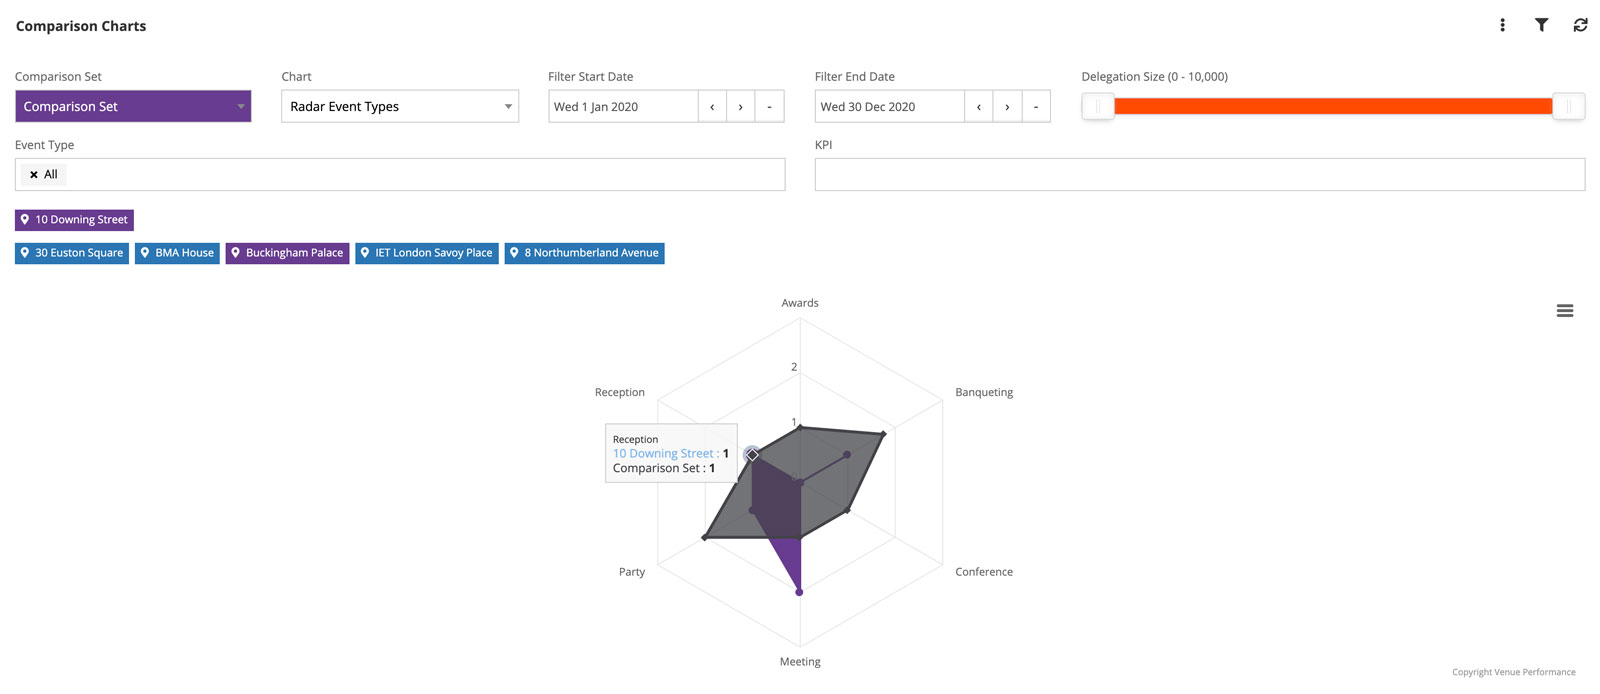
Task: Click the KPI selection field
Action: pyautogui.click(x=1199, y=175)
